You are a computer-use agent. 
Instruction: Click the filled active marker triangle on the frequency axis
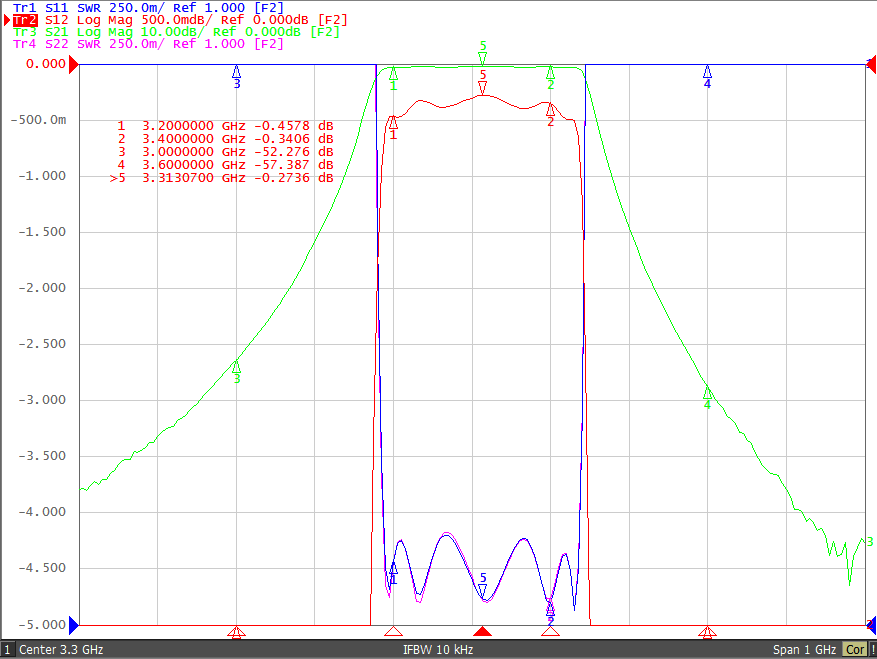click(x=483, y=632)
